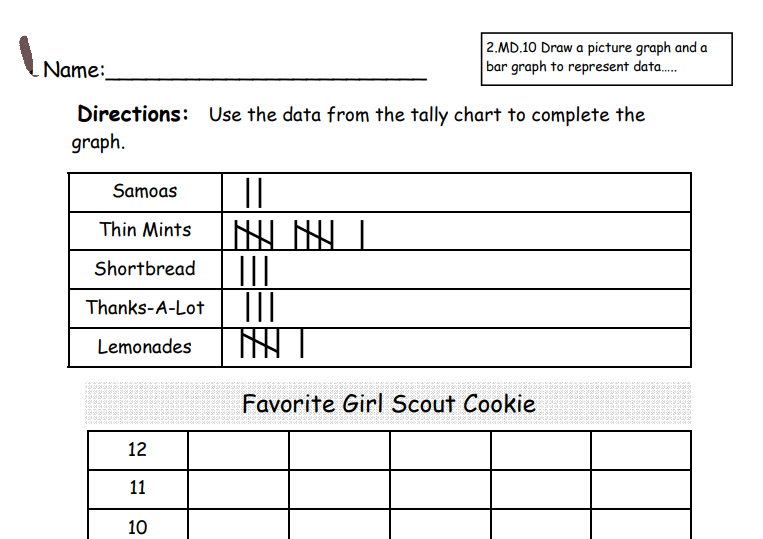Click the tally marks for Lemonades

coord(271,345)
